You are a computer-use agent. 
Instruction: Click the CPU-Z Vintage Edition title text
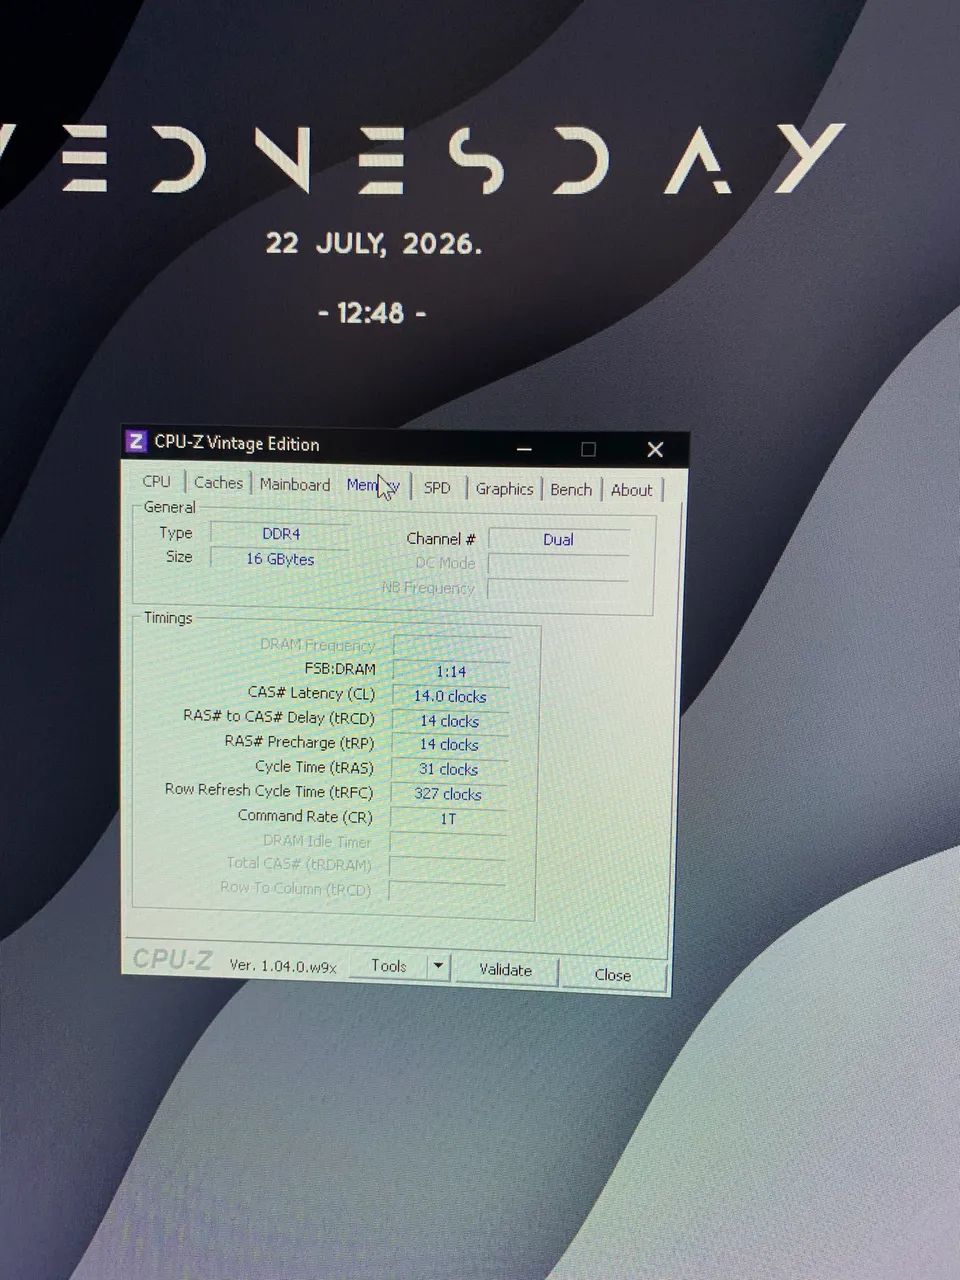coord(237,443)
